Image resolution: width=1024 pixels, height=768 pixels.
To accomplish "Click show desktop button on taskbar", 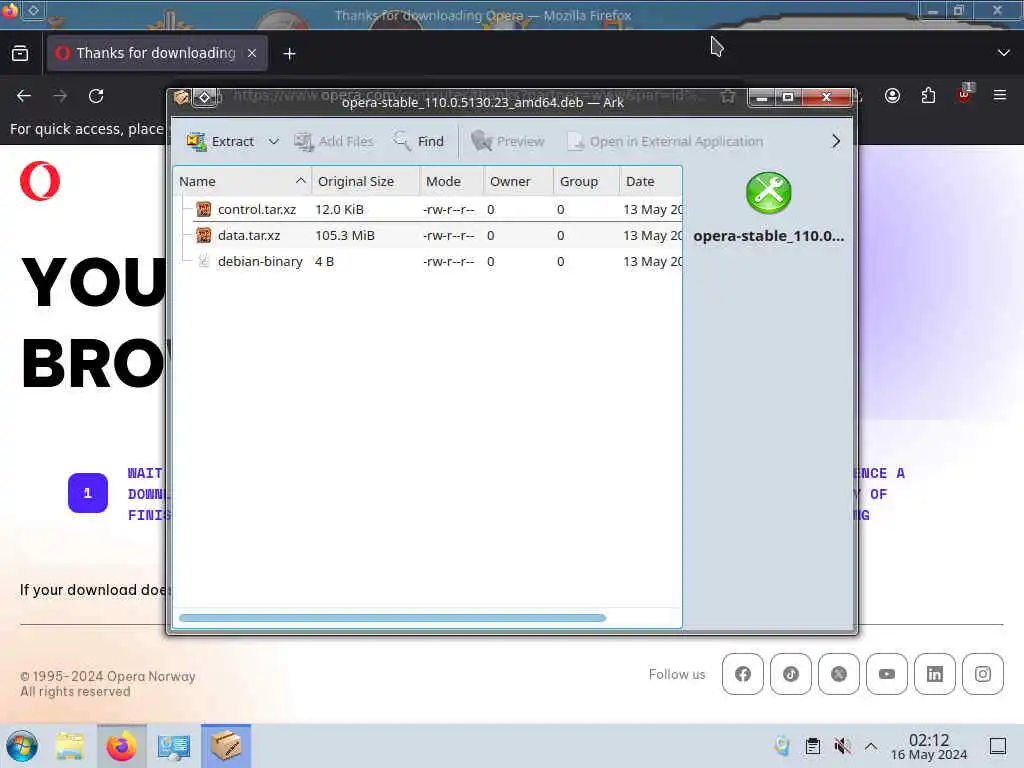I will pos(998,746).
